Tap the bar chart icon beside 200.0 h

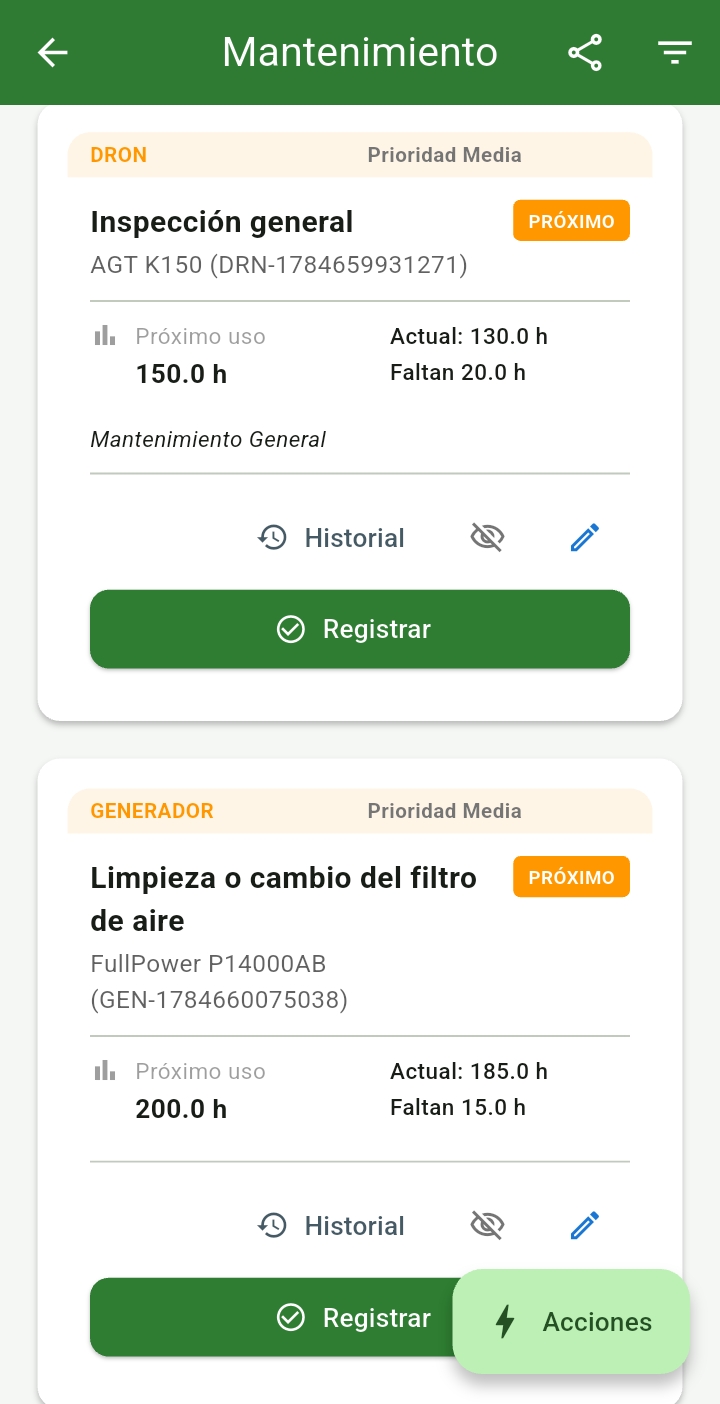point(105,1071)
